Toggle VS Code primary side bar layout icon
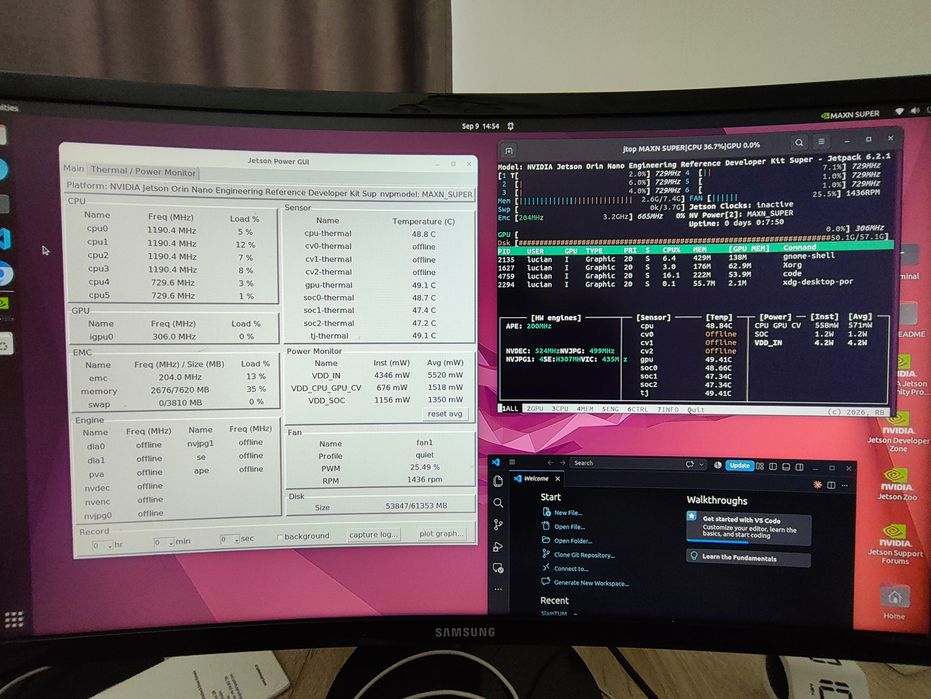The height and width of the screenshot is (699, 931). point(773,467)
